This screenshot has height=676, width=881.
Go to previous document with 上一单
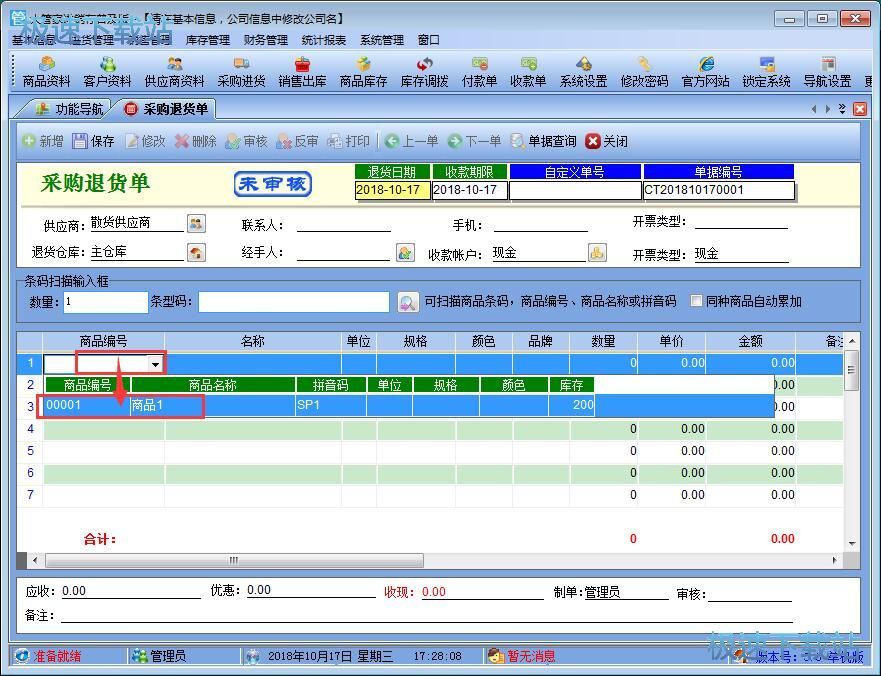tap(412, 141)
